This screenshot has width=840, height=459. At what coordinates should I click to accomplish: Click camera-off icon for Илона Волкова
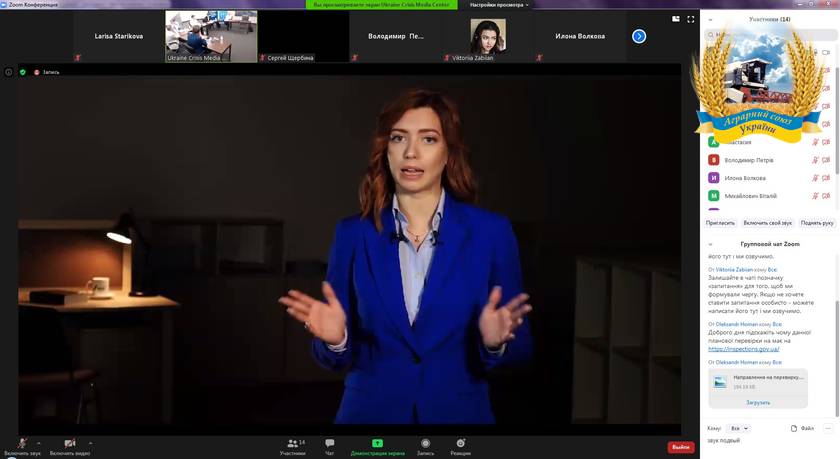tap(826, 178)
